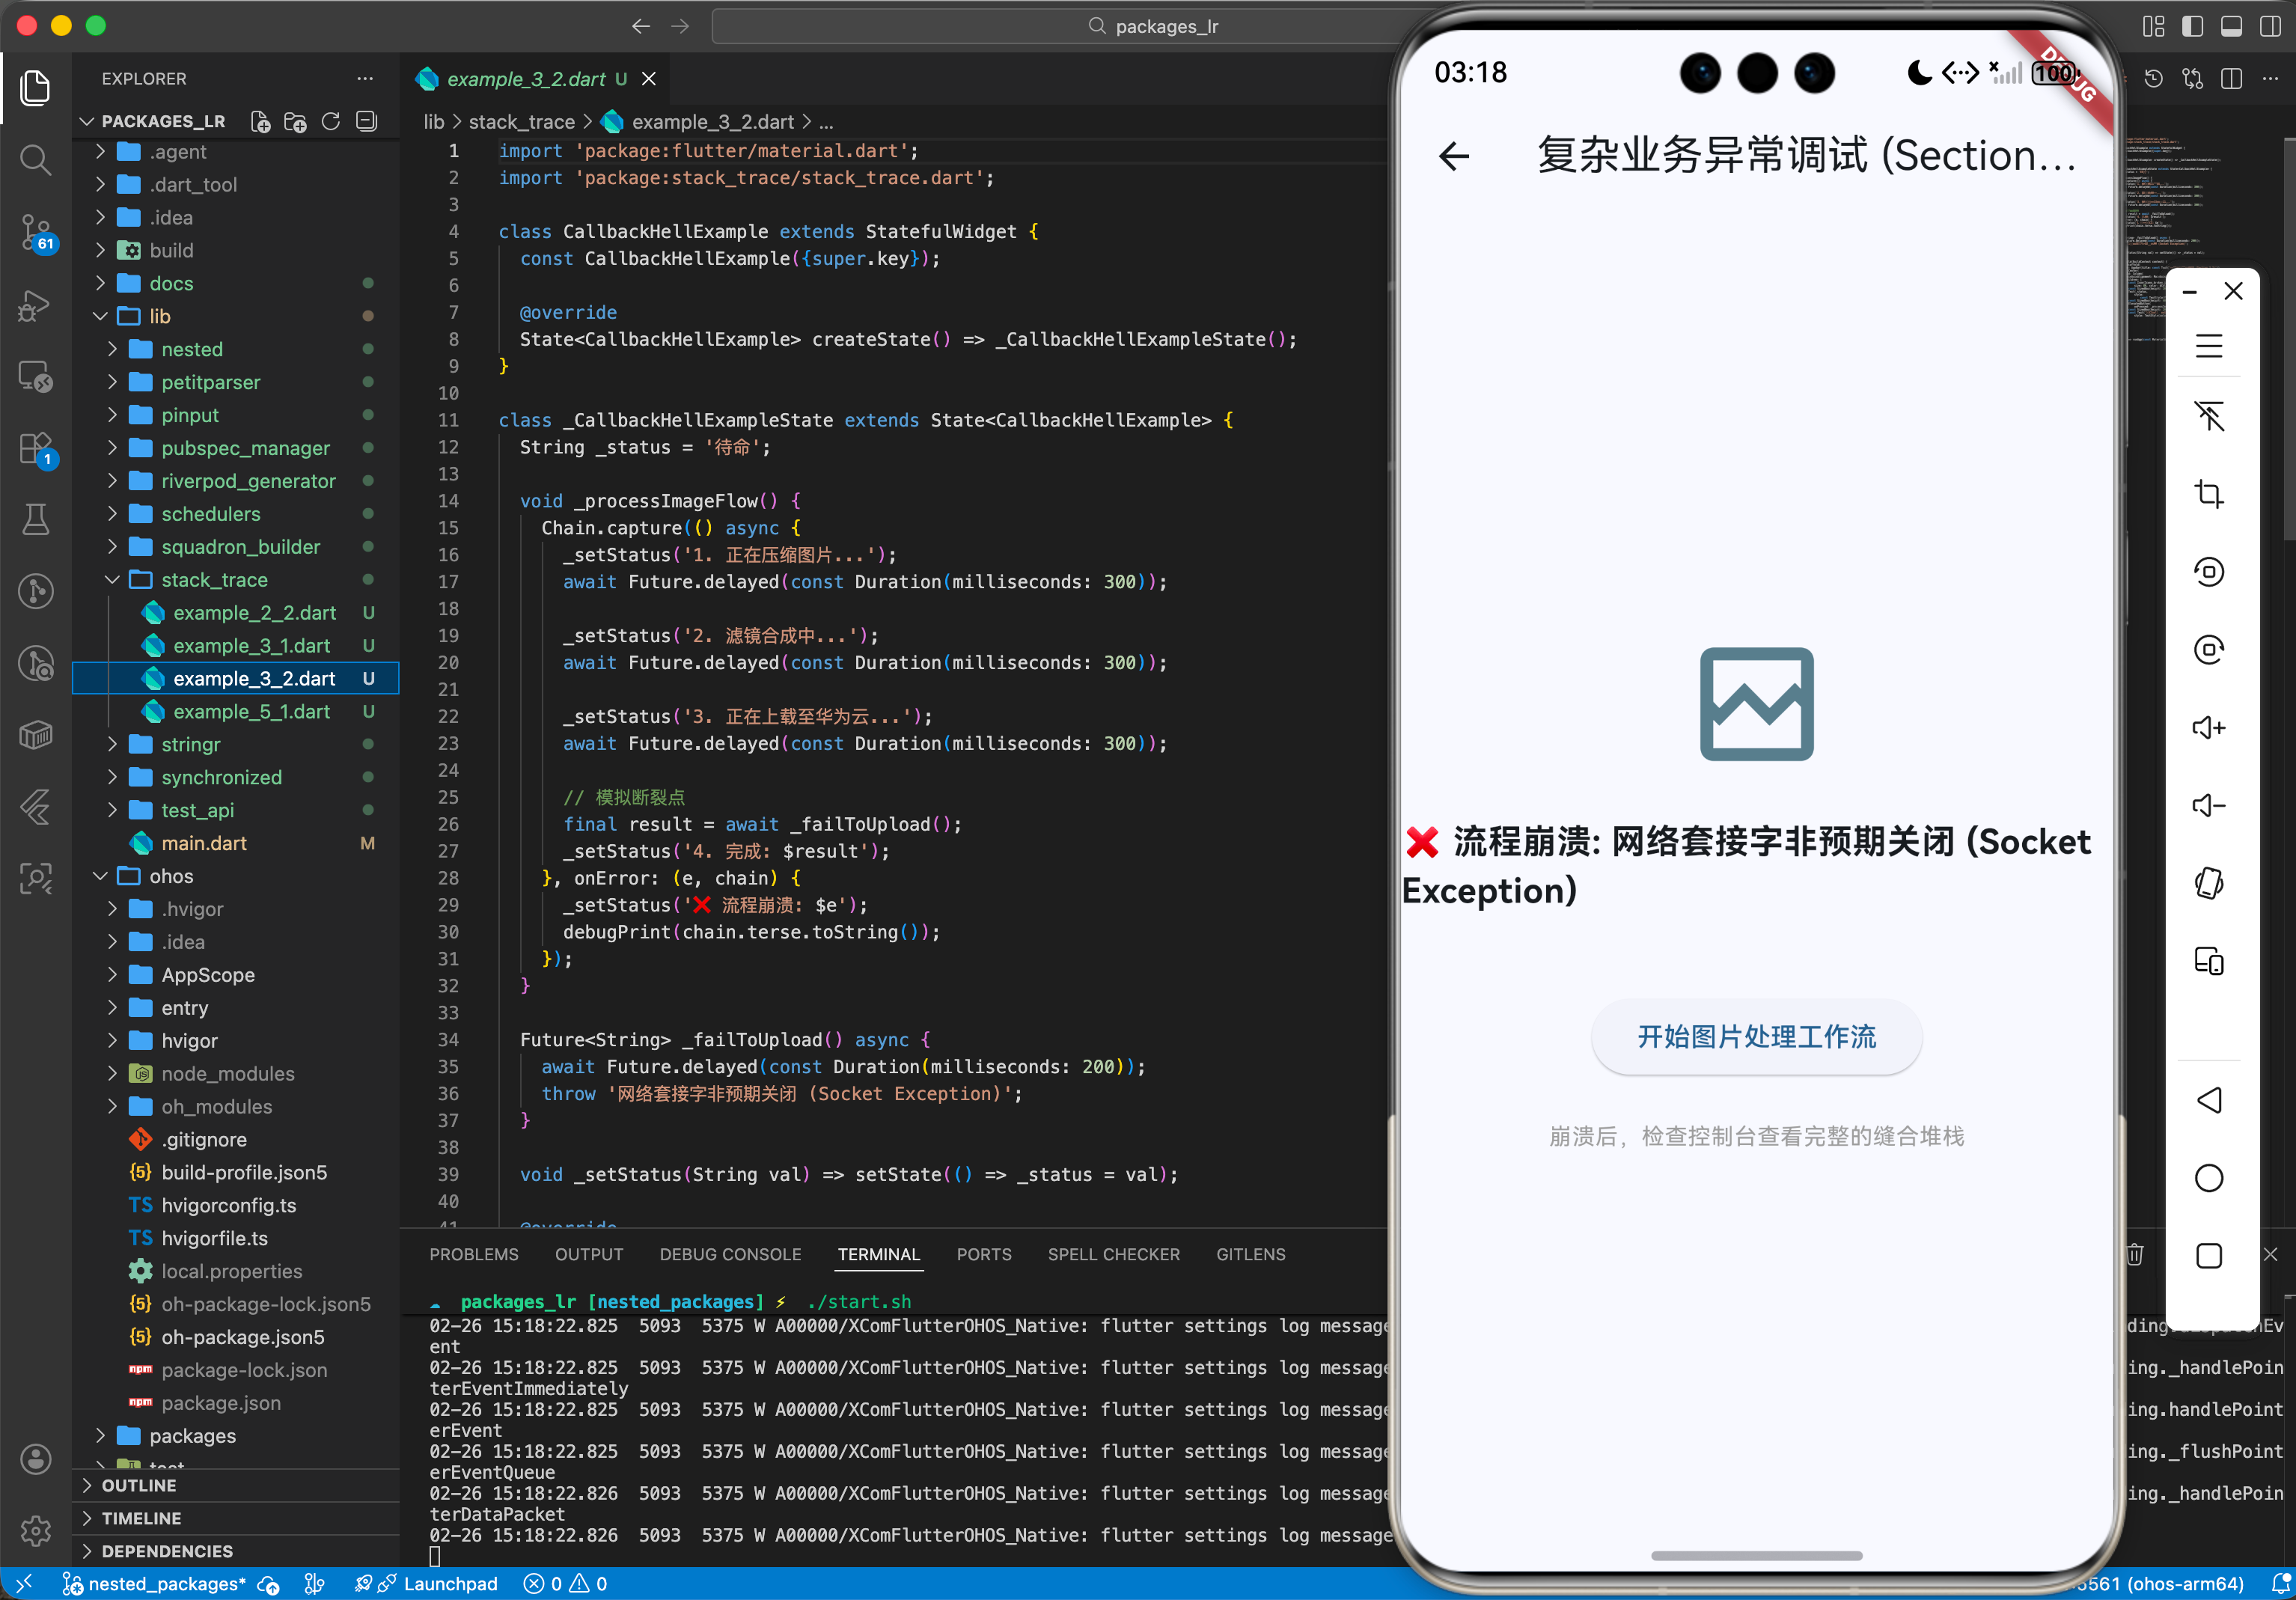Switch to the PORTS panel tab

[984, 1254]
